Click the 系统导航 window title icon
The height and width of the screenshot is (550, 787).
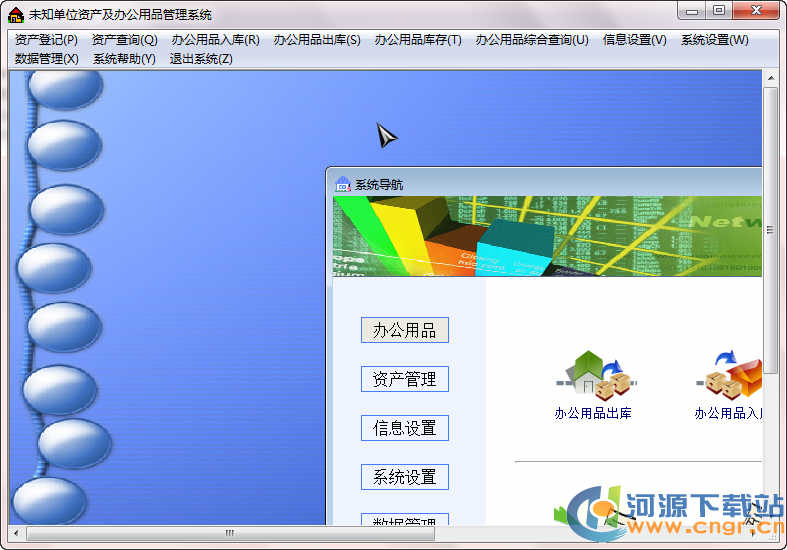342,184
